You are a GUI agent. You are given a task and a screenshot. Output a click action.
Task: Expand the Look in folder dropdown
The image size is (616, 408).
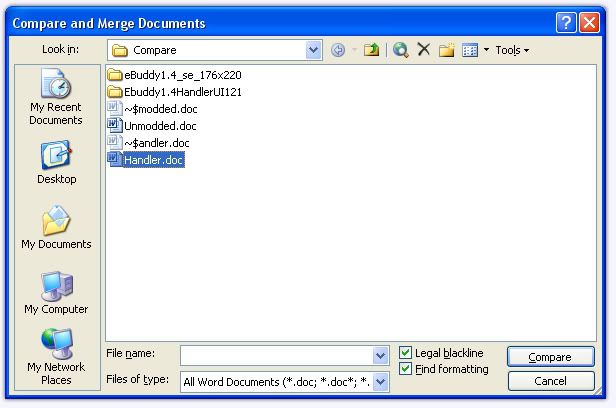coord(313,50)
